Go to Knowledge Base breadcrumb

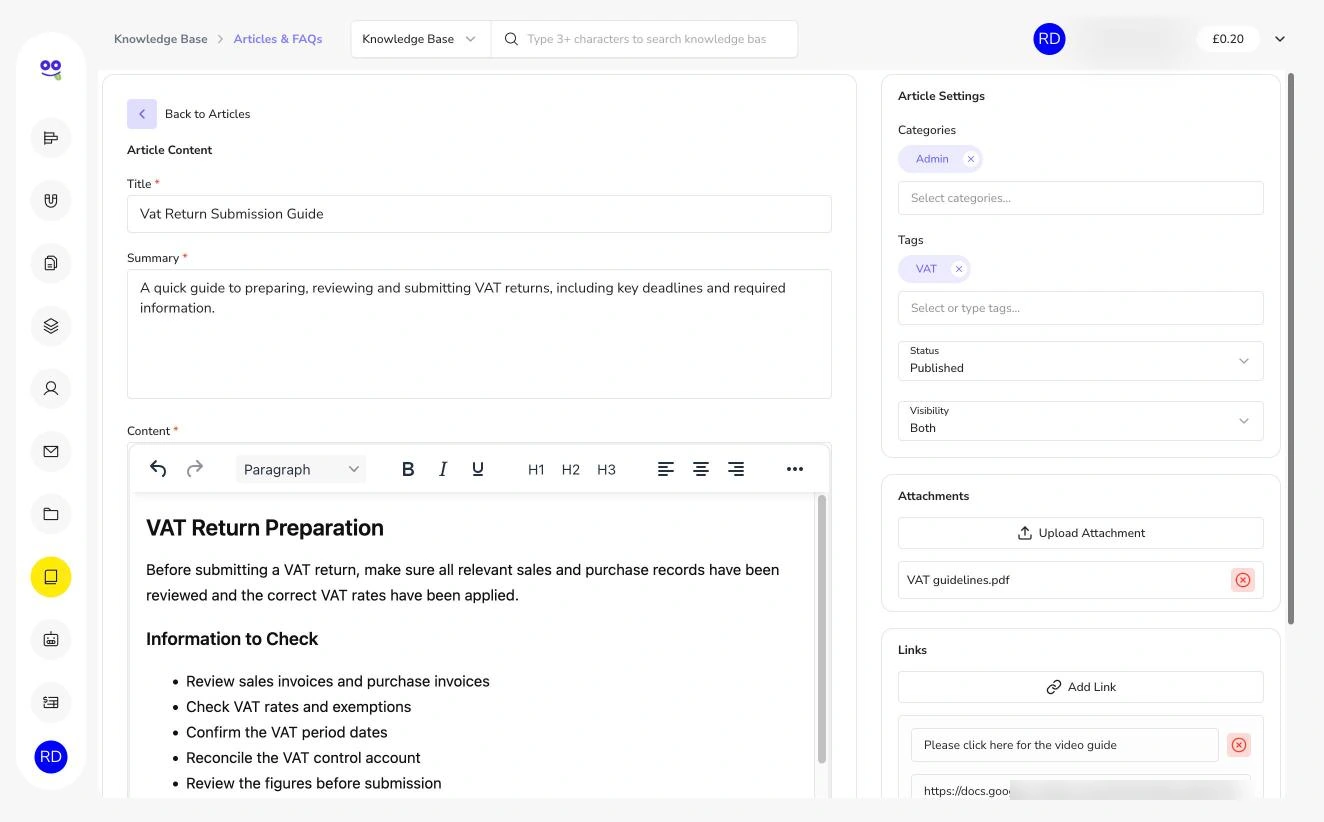pos(161,39)
